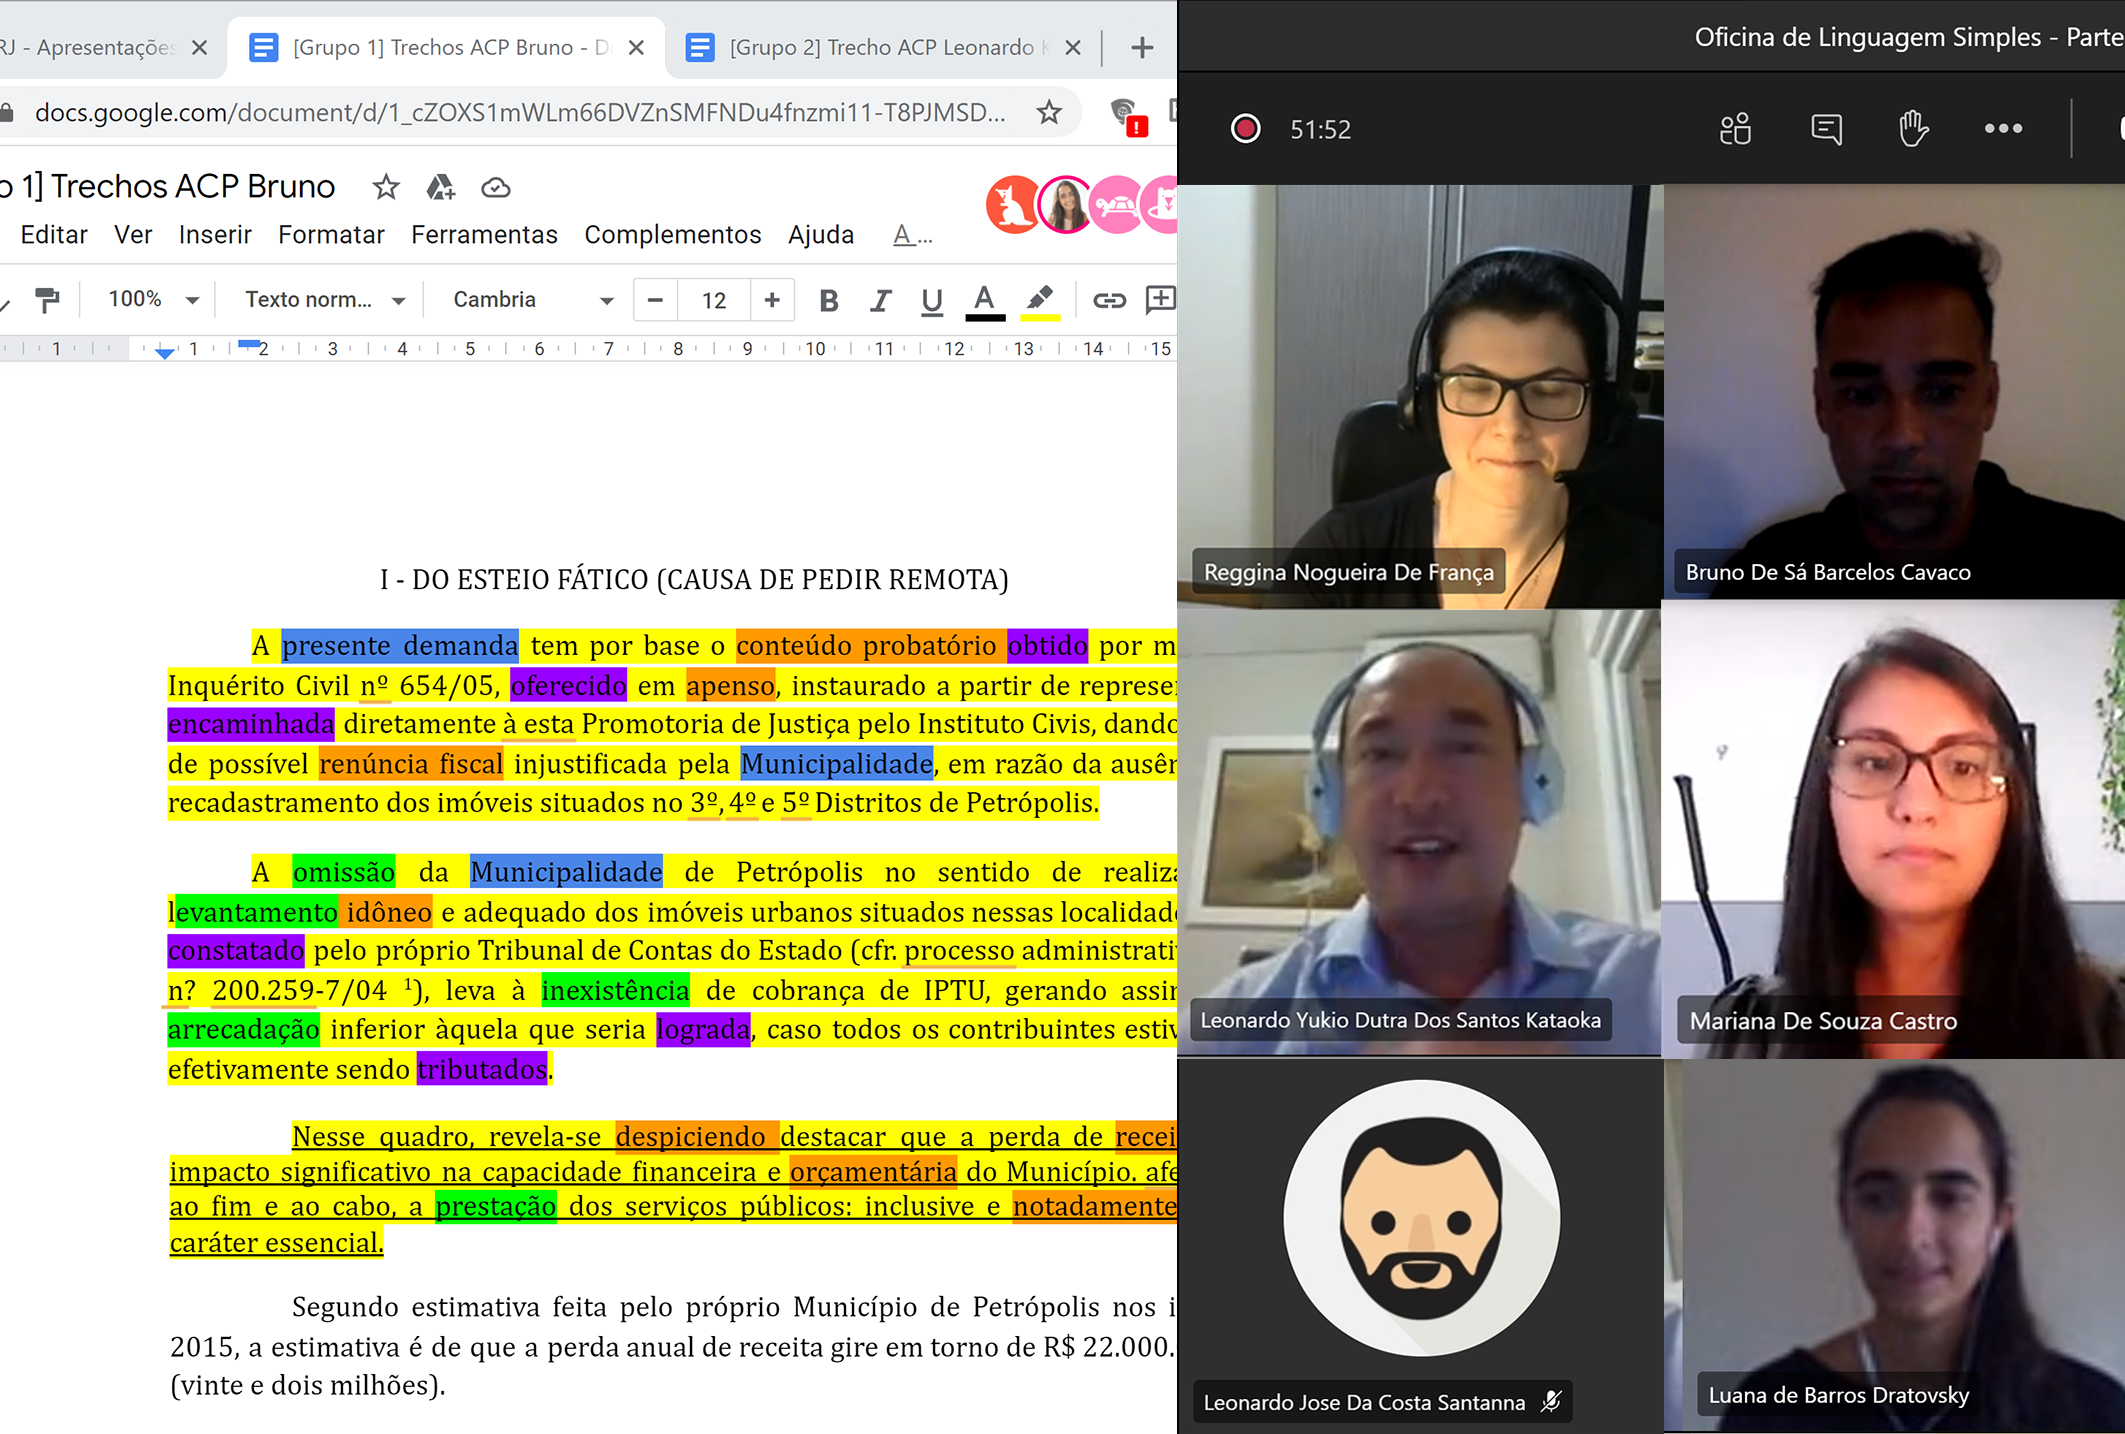Star the Trechos ACP Bruno document

tap(386, 187)
